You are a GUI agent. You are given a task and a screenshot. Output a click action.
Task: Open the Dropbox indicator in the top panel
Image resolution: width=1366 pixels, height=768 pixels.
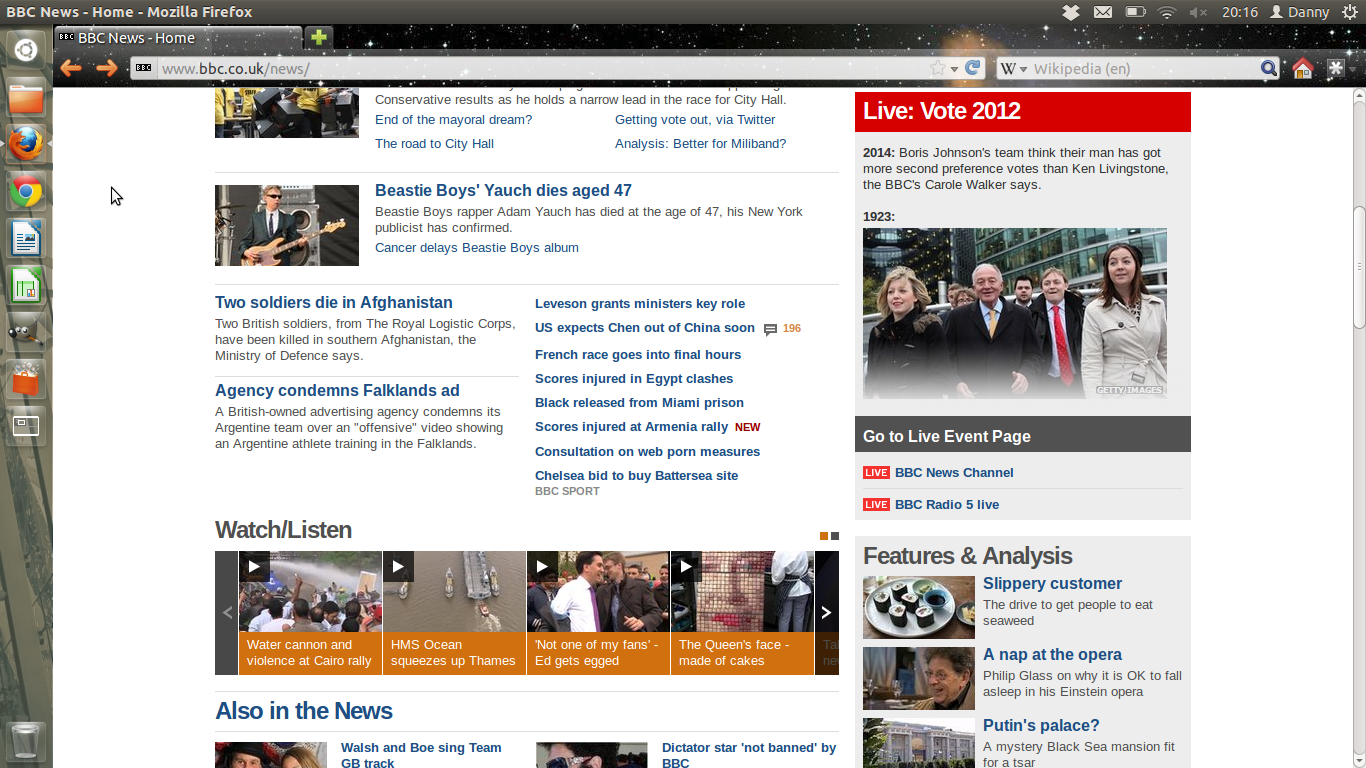point(1070,12)
